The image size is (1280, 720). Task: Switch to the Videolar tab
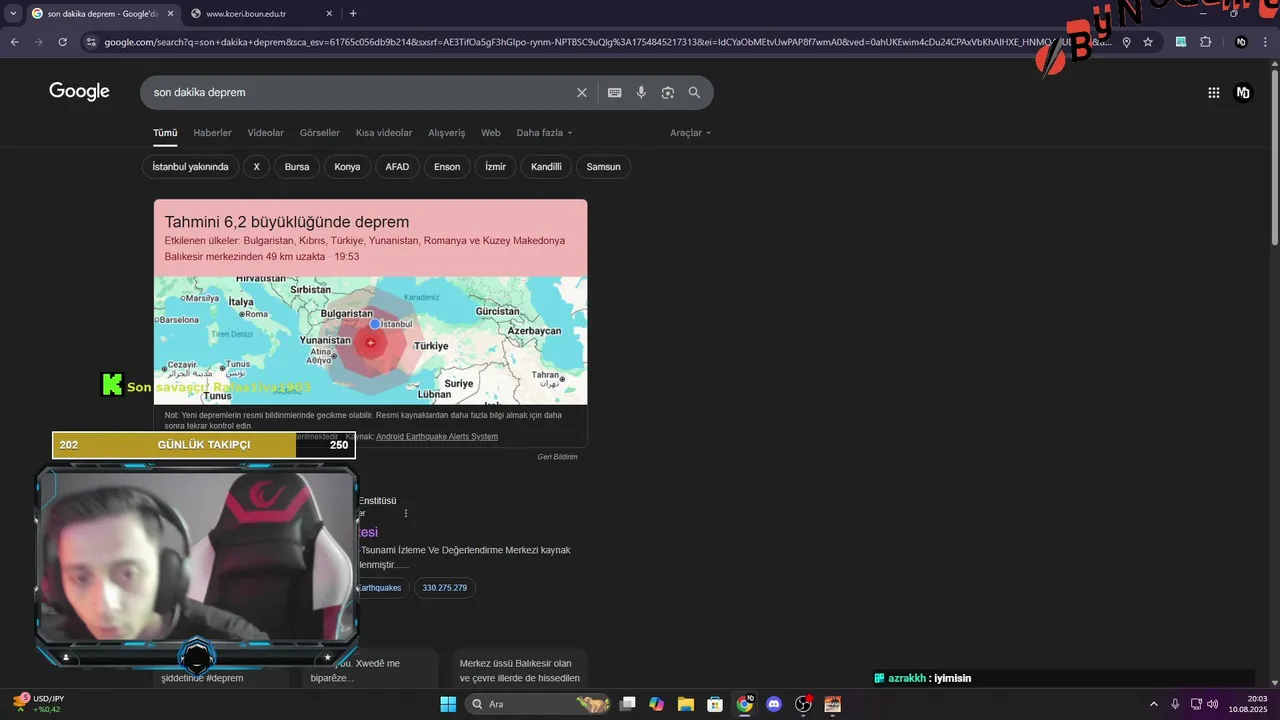(266, 133)
